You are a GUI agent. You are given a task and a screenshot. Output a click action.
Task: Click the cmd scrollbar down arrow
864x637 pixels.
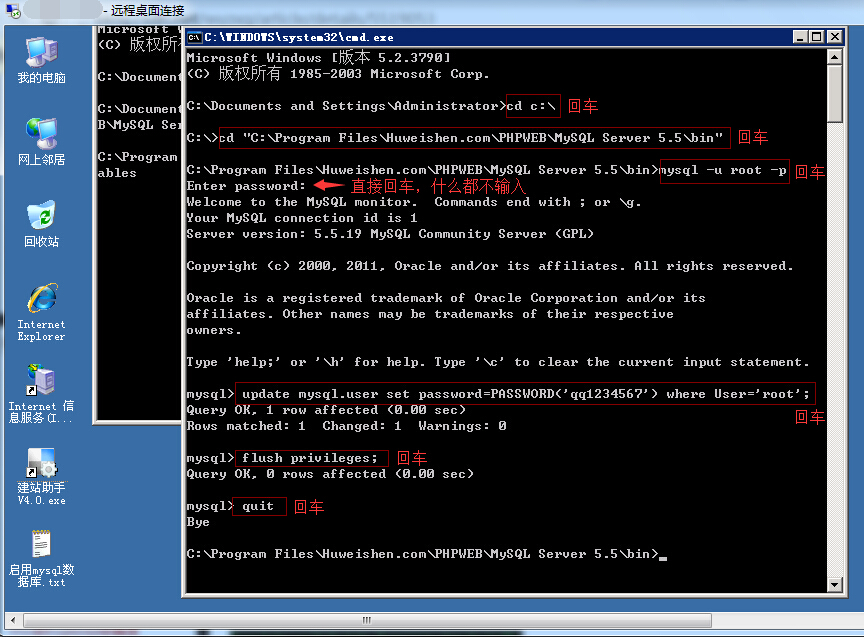click(835, 585)
